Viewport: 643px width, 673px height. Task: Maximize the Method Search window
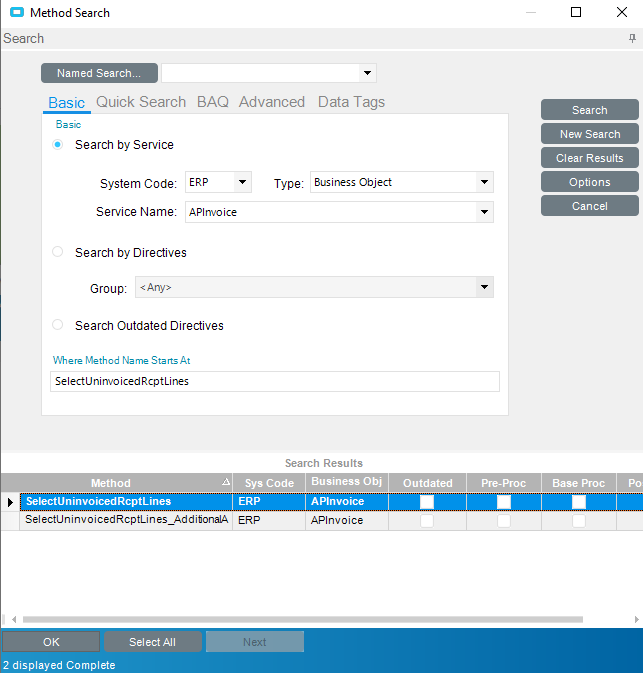(x=576, y=12)
